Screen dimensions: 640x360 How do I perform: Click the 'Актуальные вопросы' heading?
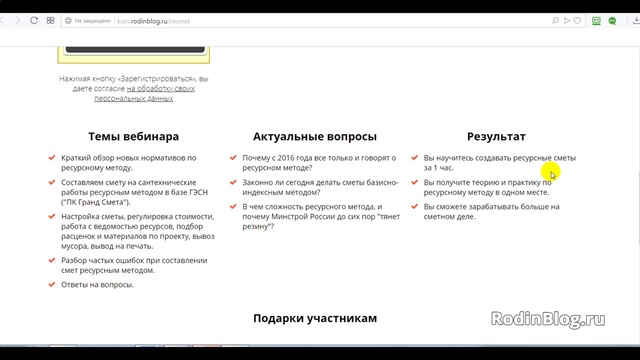point(315,136)
